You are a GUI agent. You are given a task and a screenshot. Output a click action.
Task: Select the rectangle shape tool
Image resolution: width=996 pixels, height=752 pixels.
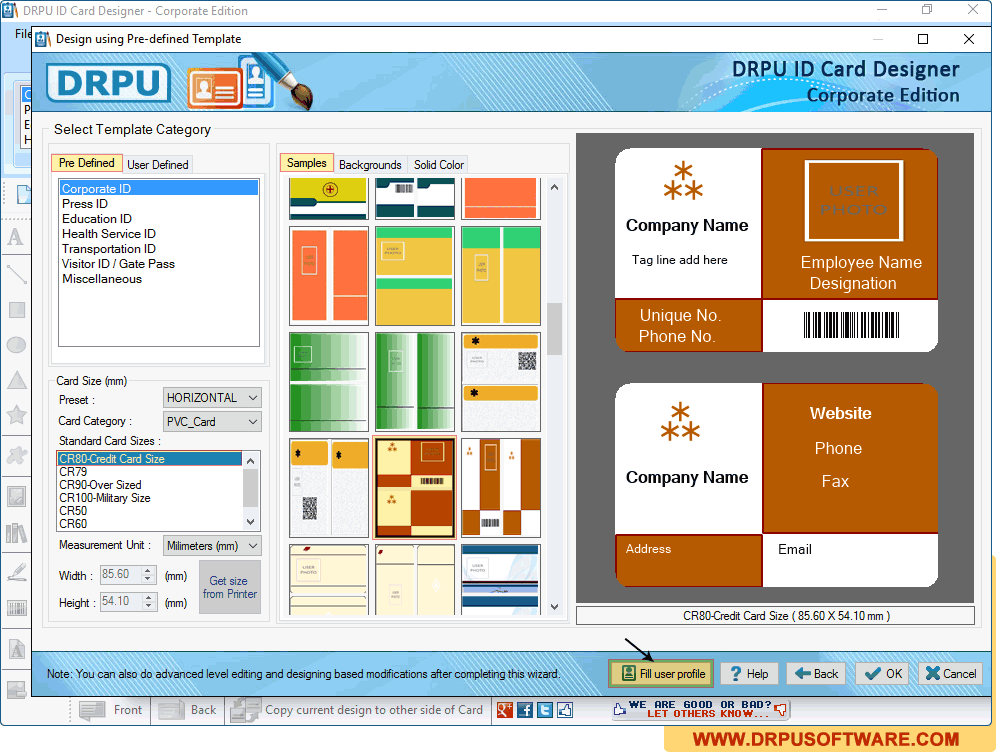(16, 310)
